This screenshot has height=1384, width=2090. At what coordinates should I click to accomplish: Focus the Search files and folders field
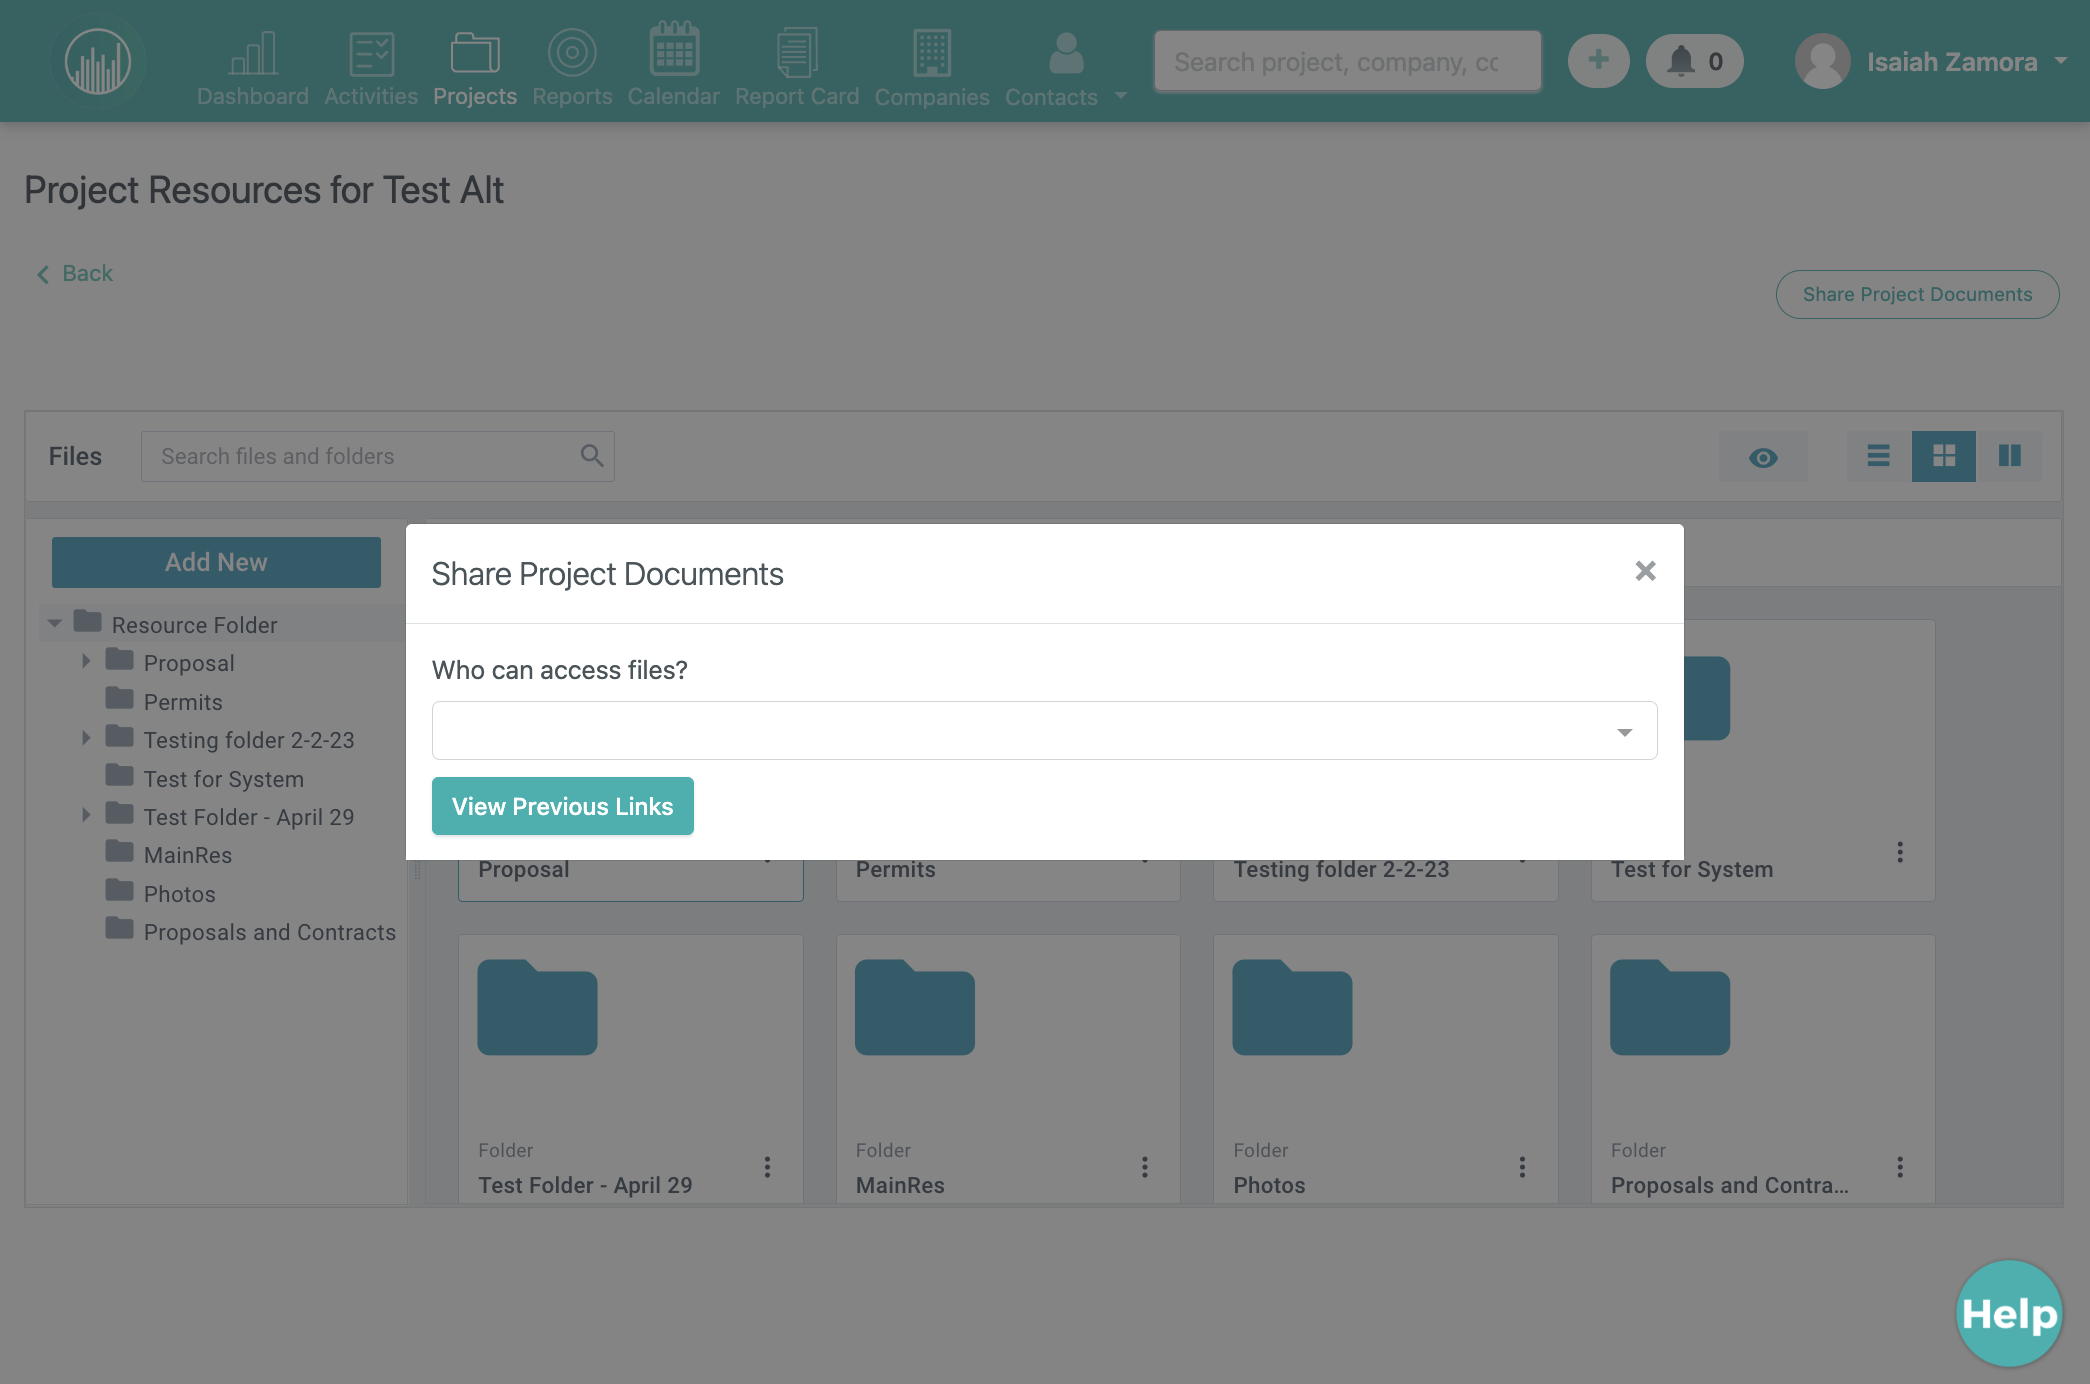[377, 456]
